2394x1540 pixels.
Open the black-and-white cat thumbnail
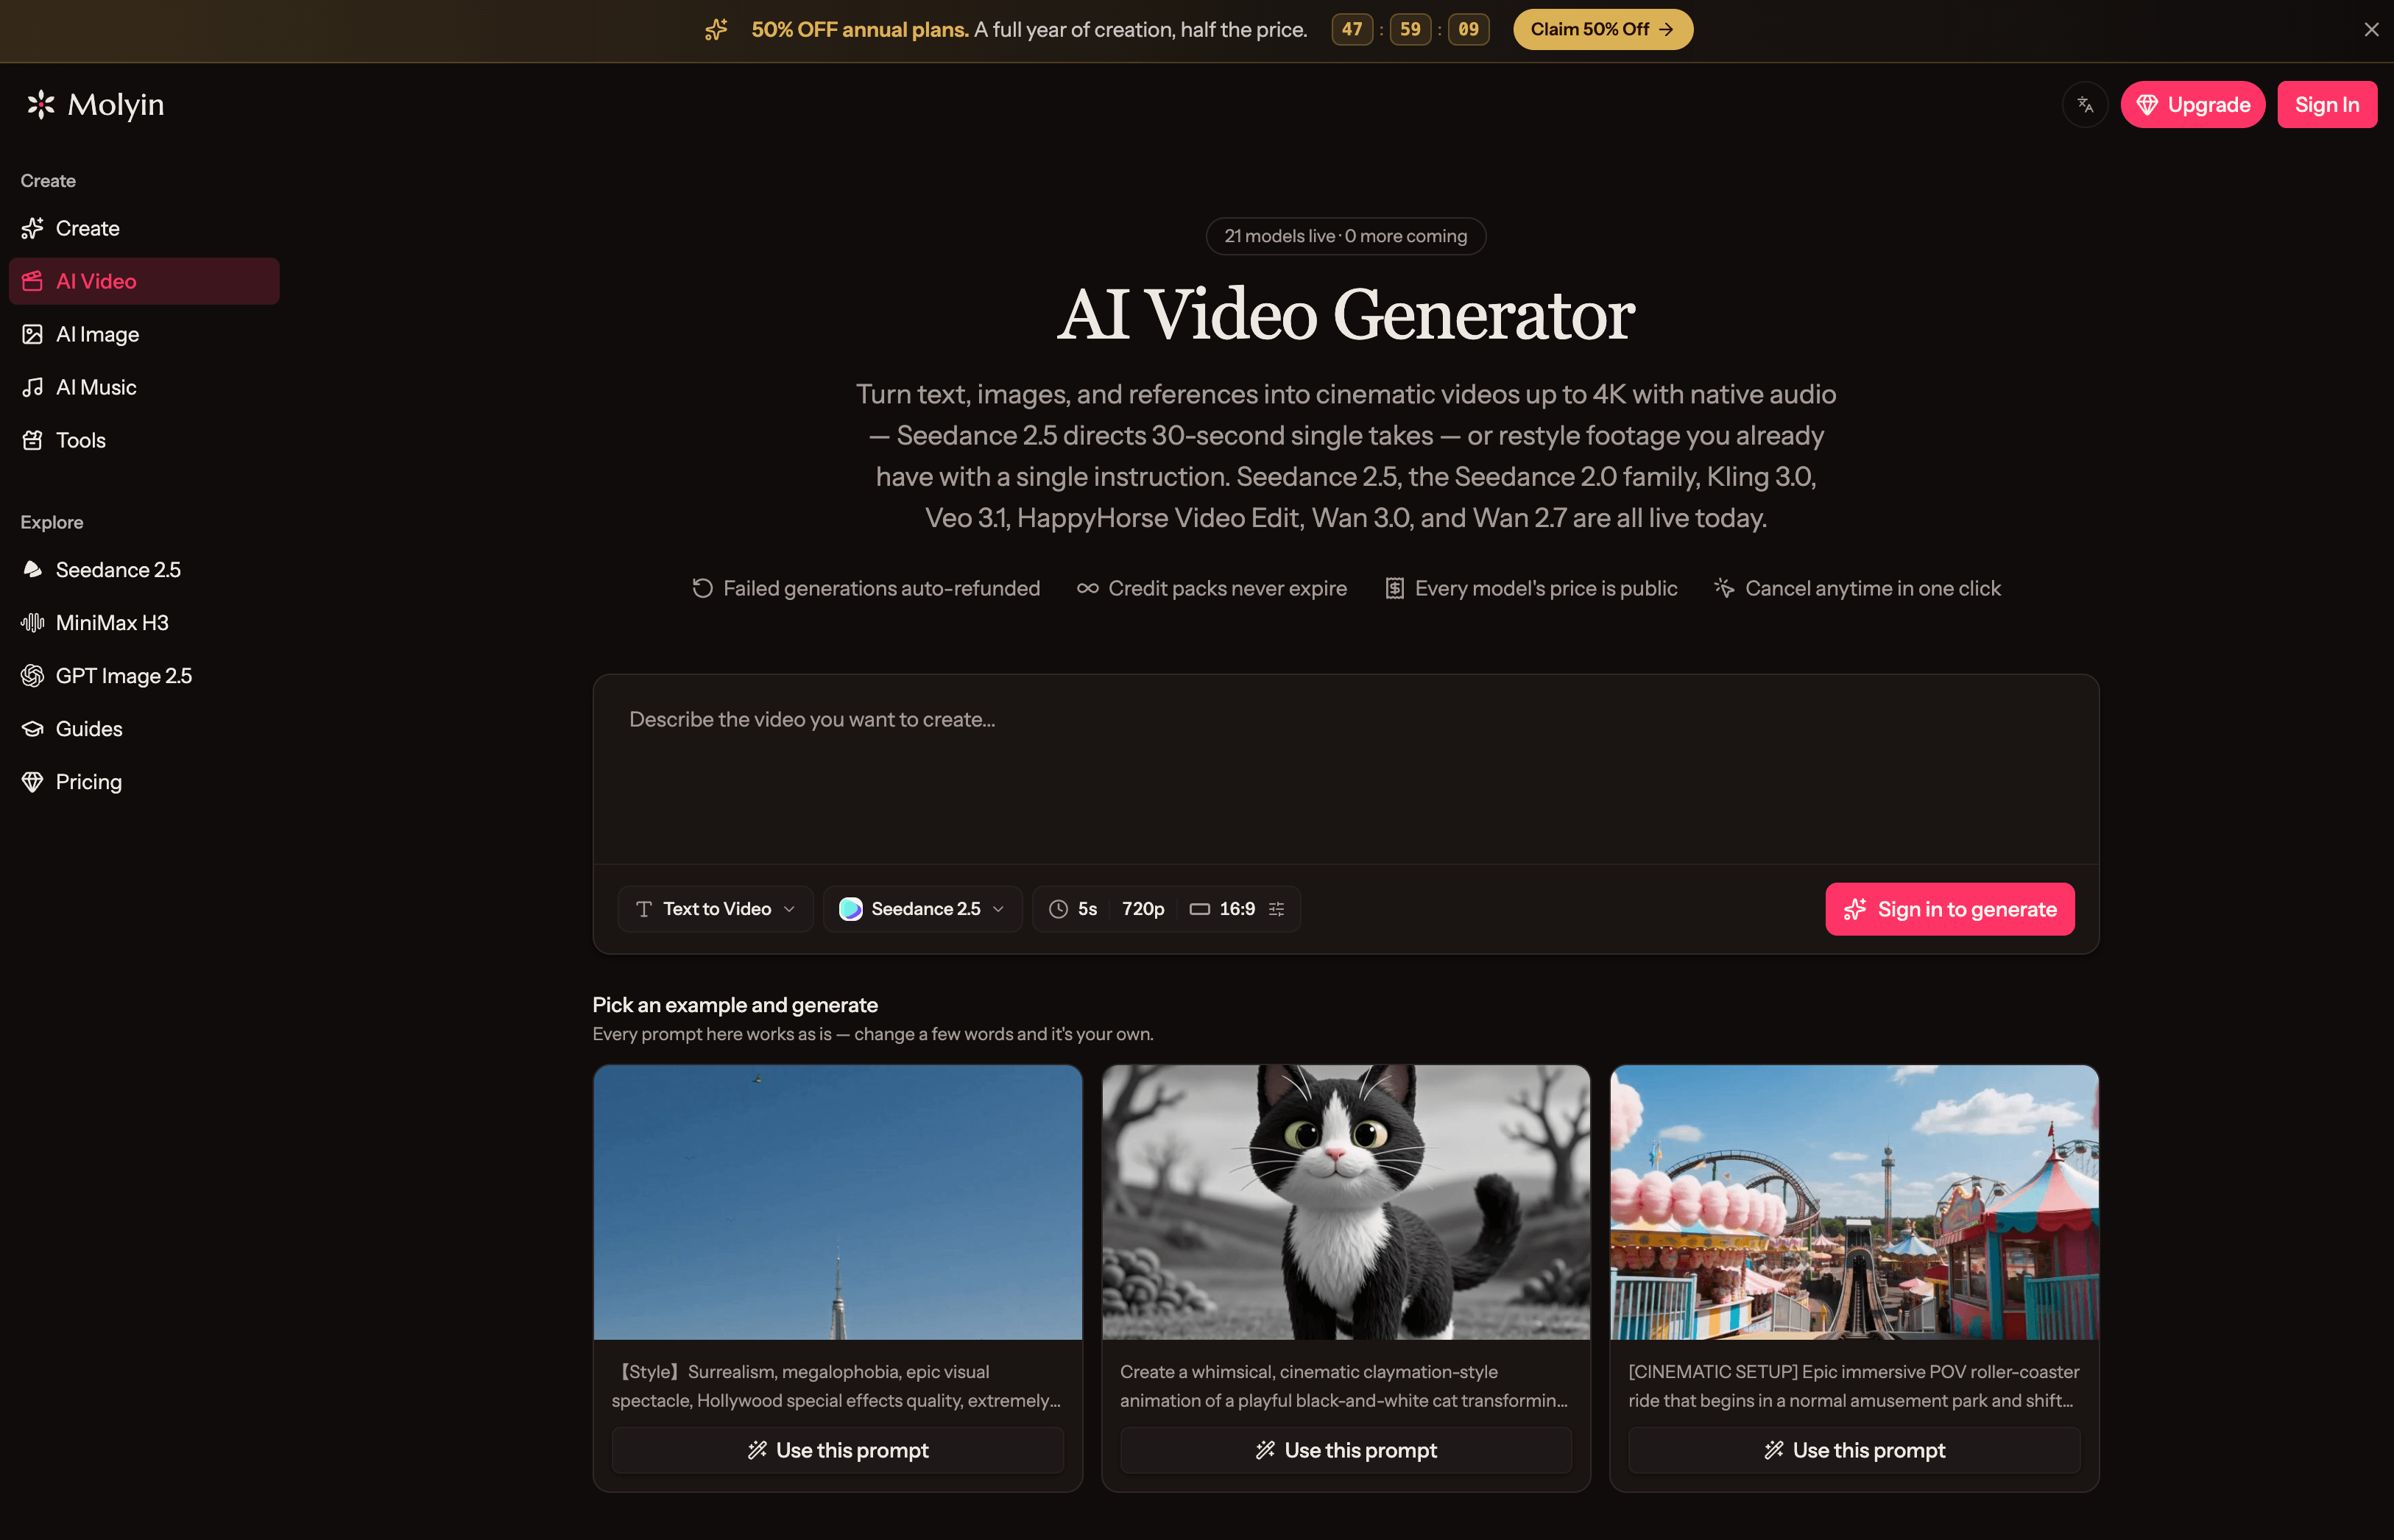pyautogui.click(x=1346, y=1202)
